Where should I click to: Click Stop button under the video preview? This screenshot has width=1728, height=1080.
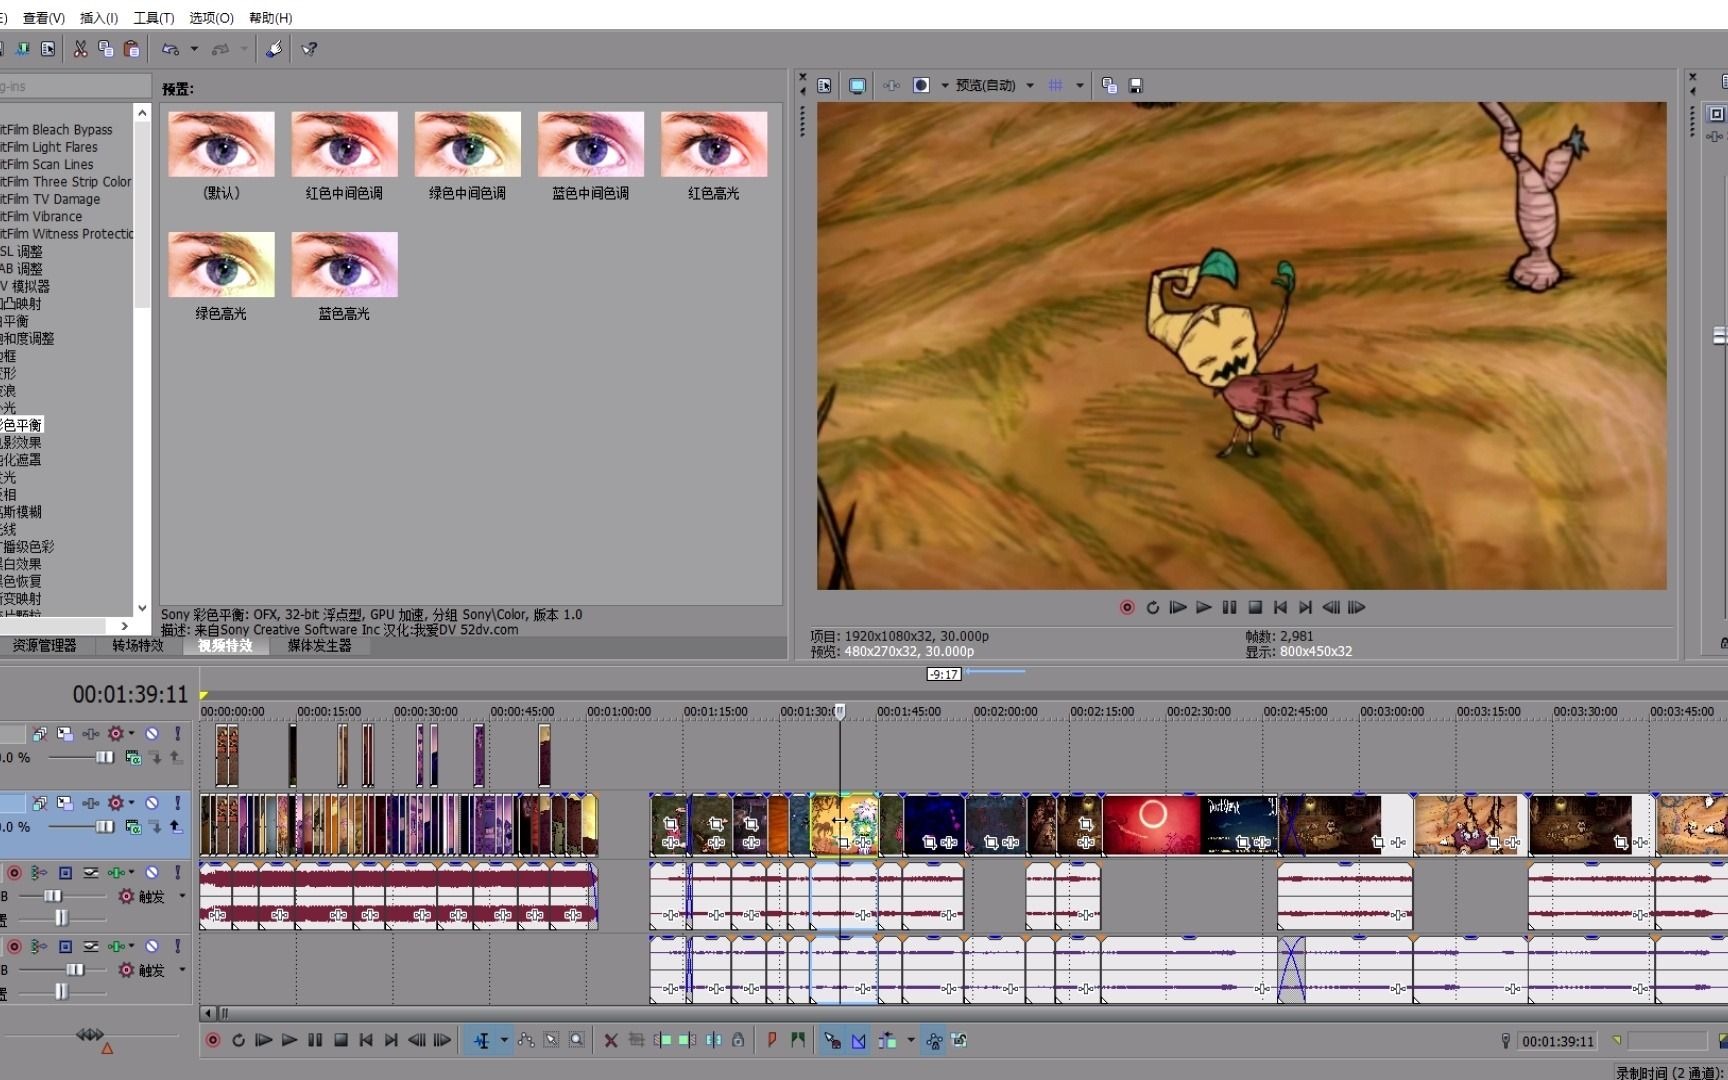point(1255,607)
